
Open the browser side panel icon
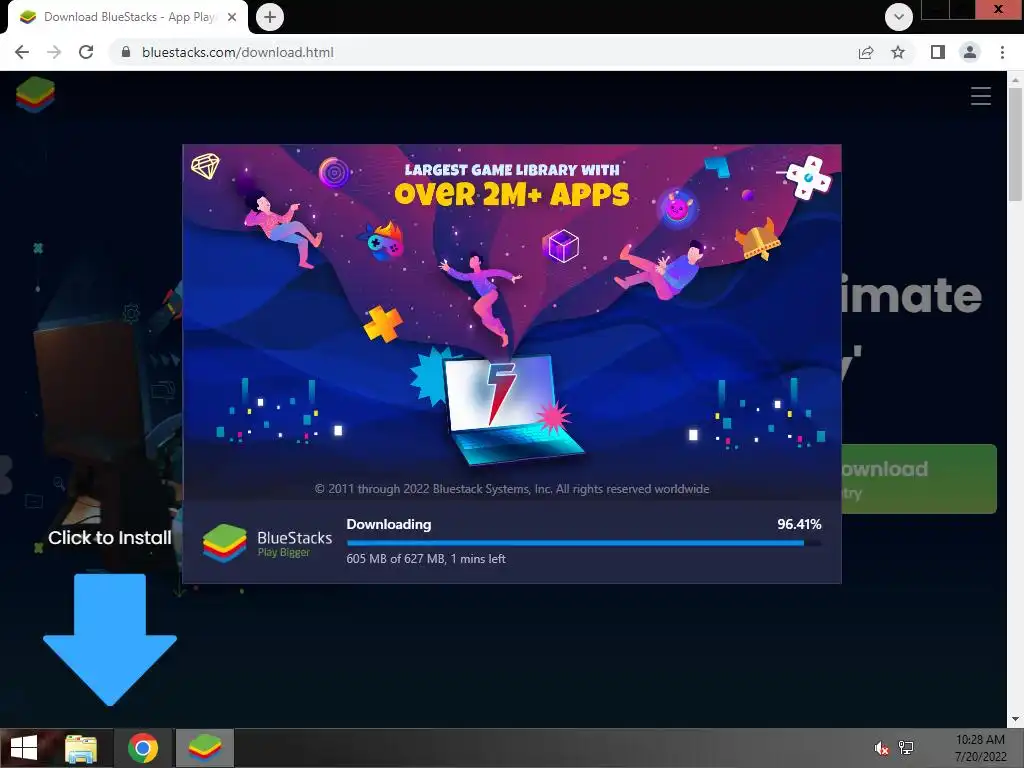tap(938, 52)
